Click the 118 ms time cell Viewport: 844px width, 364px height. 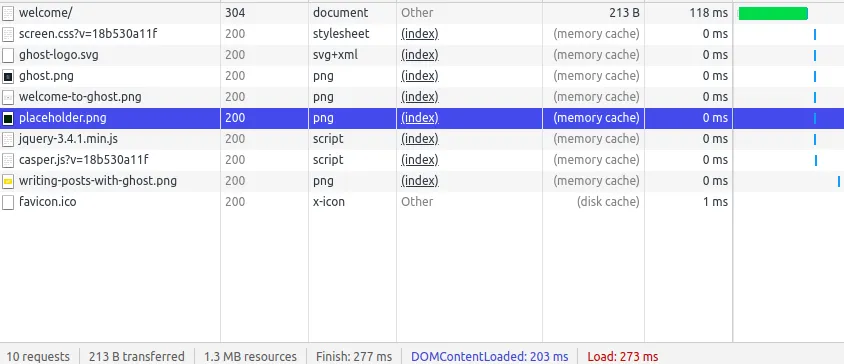tap(709, 13)
